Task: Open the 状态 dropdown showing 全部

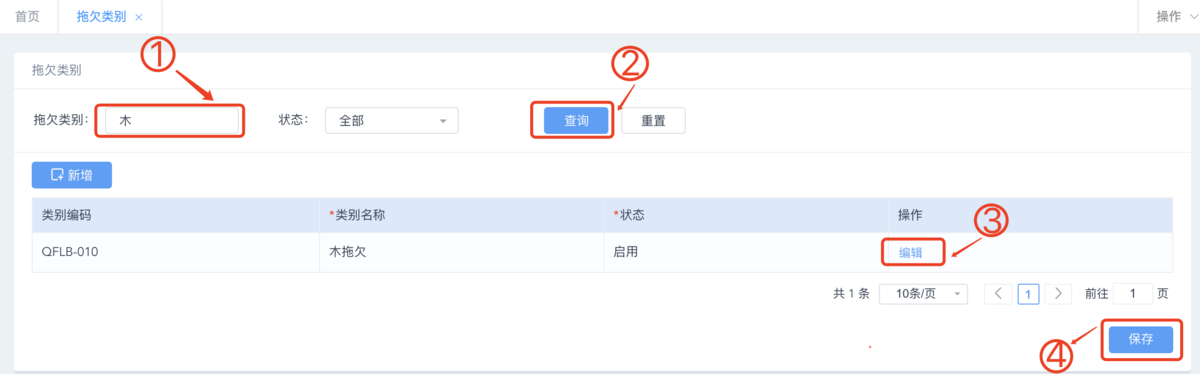Action: (392, 120)
